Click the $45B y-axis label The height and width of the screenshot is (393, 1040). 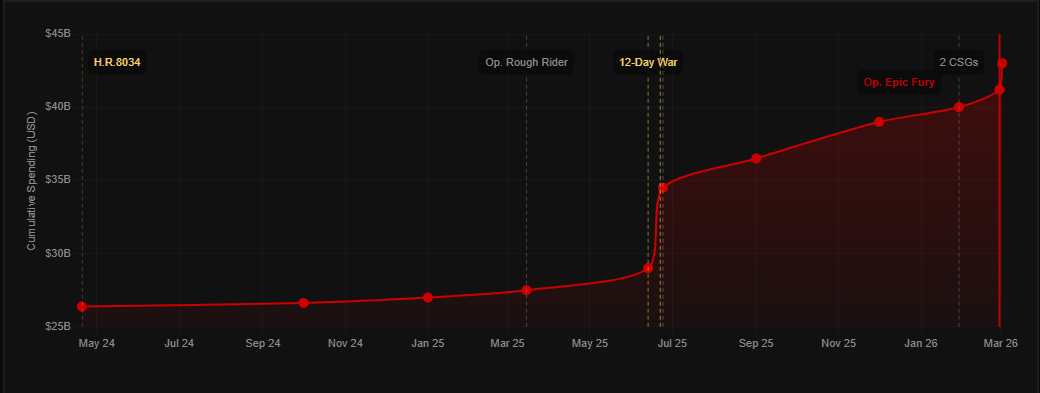pos(58,33)
